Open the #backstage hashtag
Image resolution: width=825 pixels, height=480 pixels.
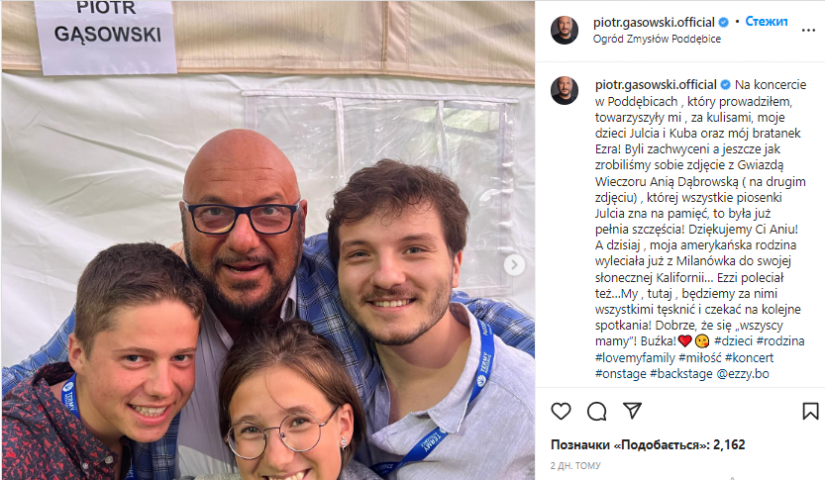click(x=681, y=374)
